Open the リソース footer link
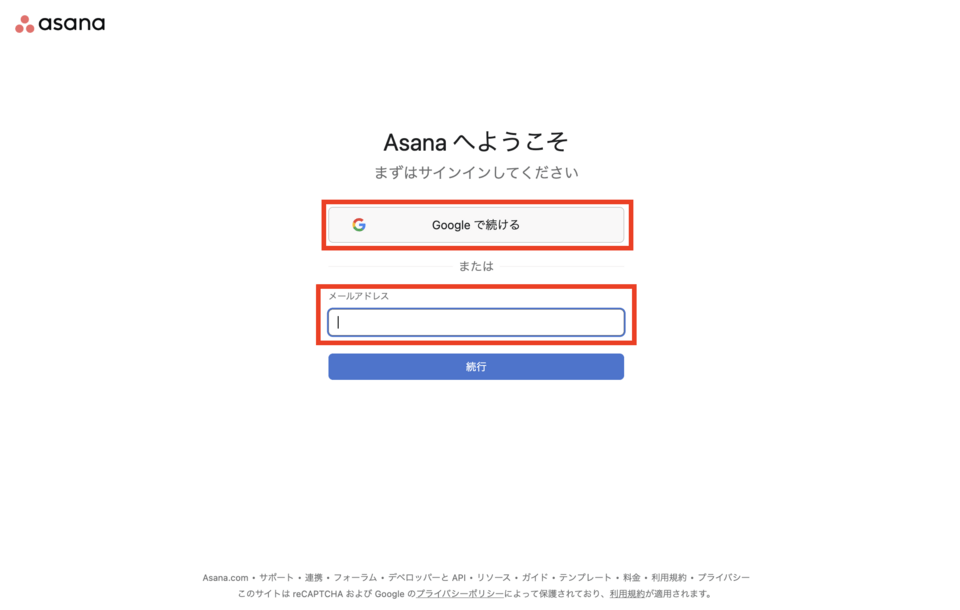The height and width of the screenshot is (610, 960). [x=491, y=577]
